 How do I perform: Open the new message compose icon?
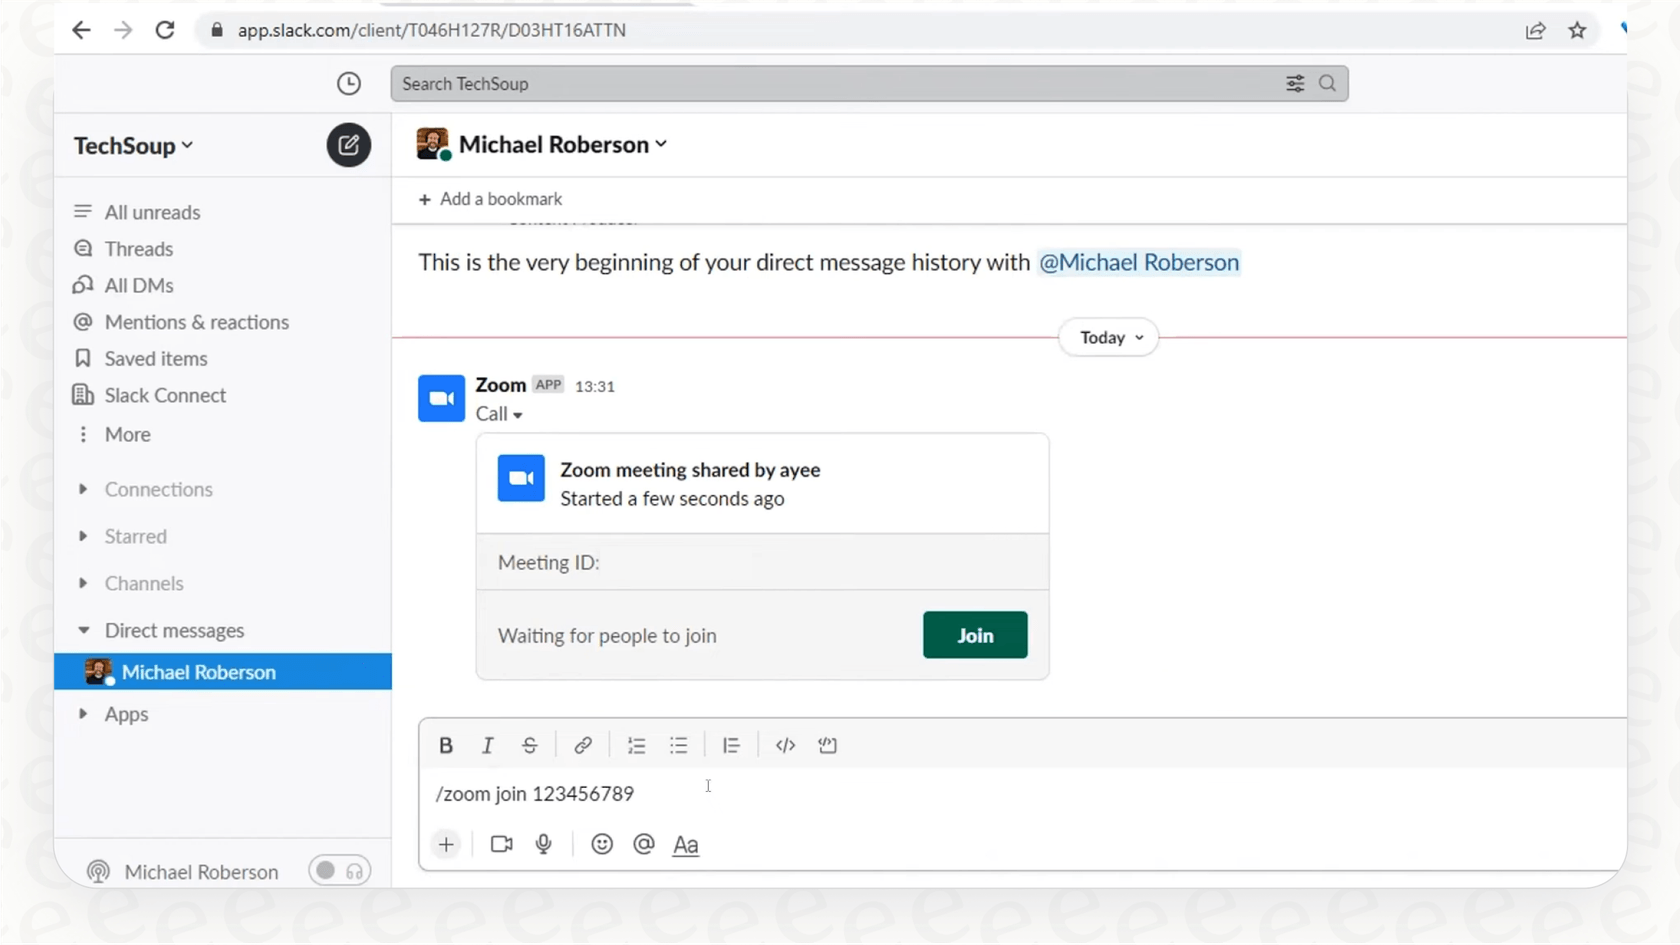click(348, 145)
